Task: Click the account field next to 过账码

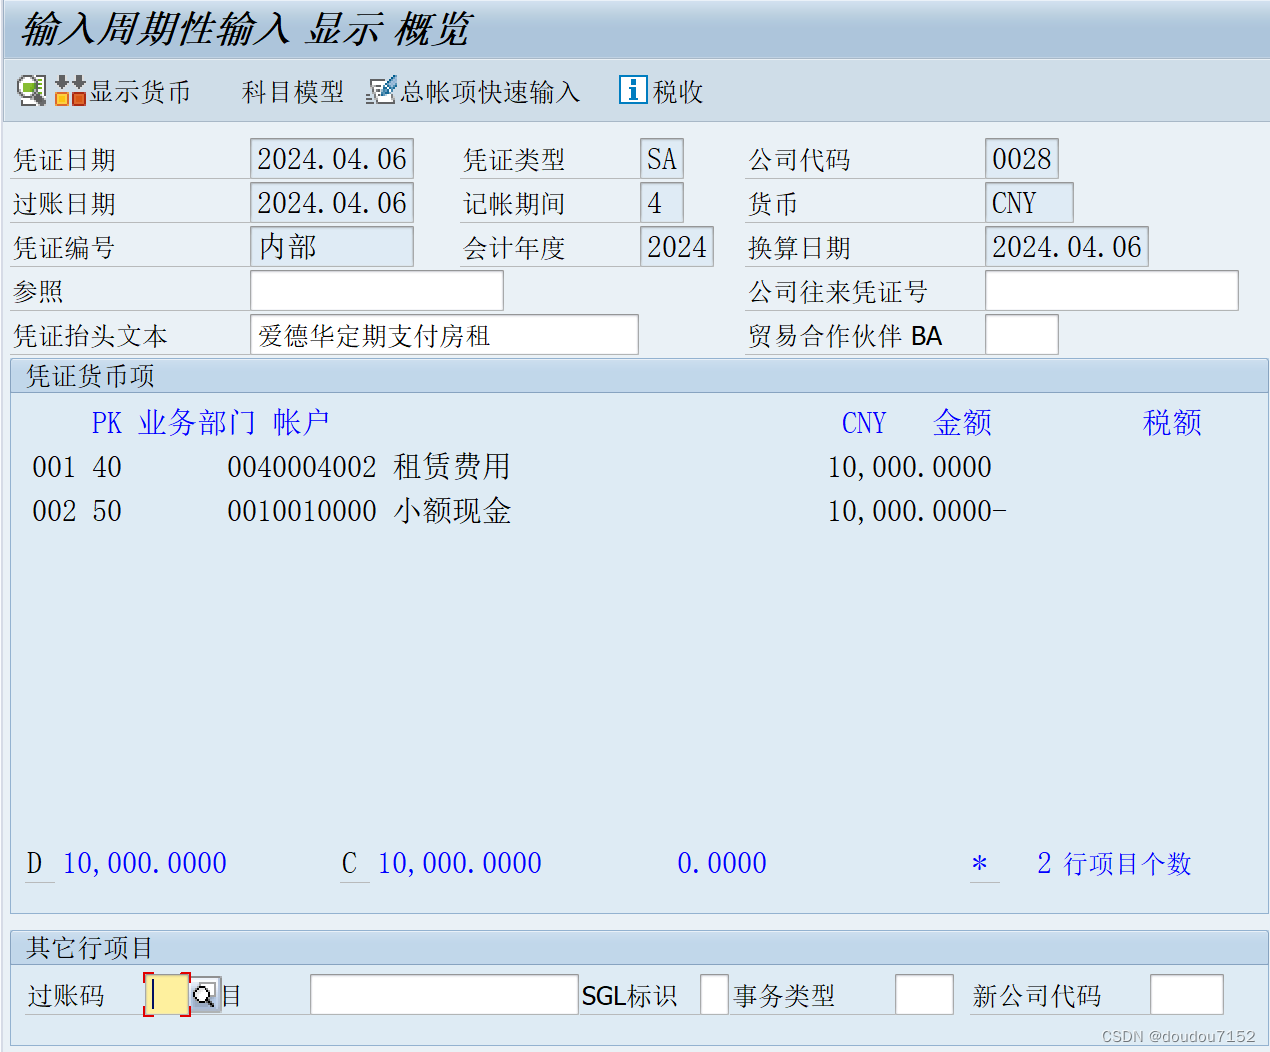Action: pos(444,994)
